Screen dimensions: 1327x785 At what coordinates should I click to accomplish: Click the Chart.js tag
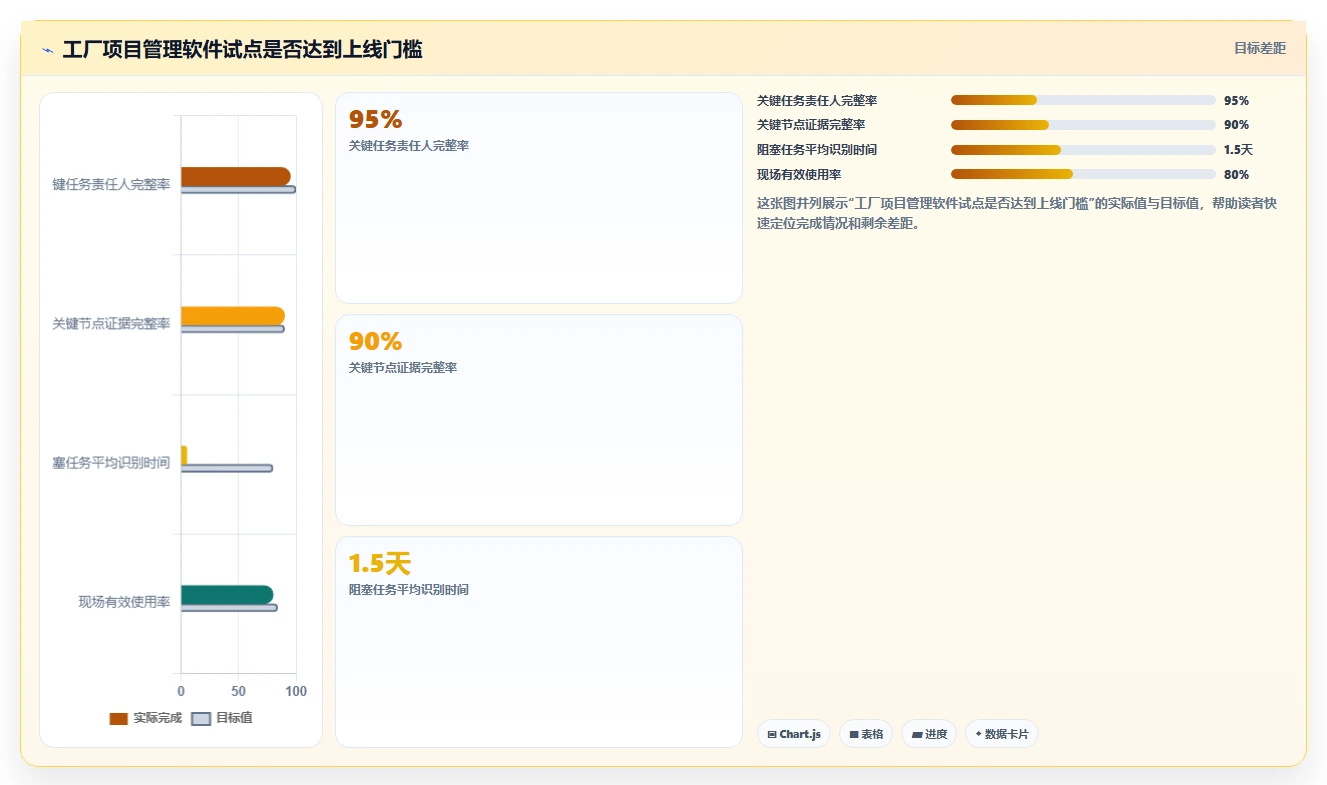point(794,734)
